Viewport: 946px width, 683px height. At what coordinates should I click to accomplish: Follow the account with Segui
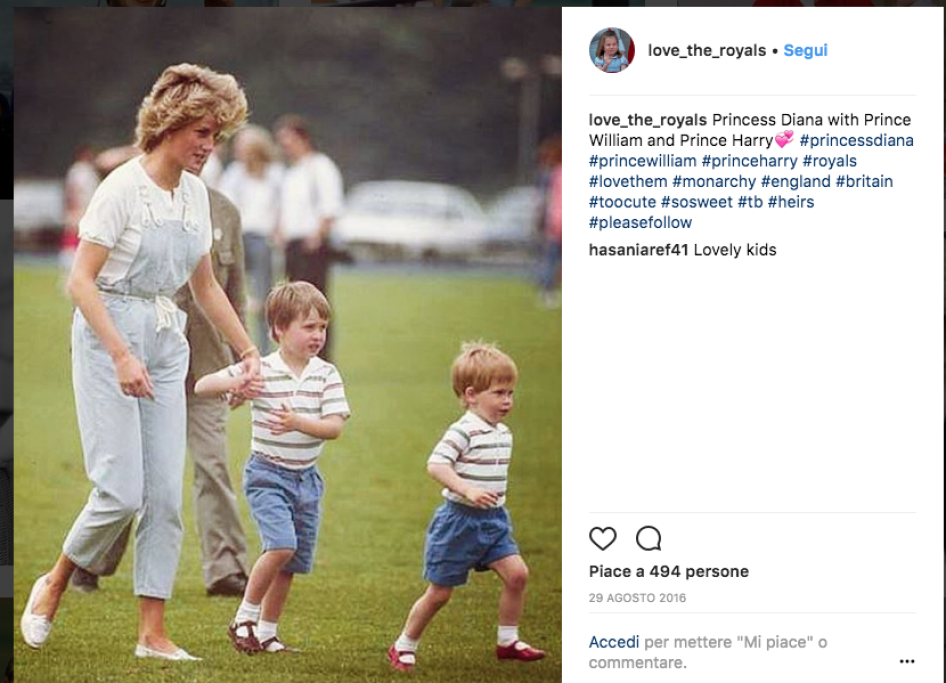pos(805,50)
